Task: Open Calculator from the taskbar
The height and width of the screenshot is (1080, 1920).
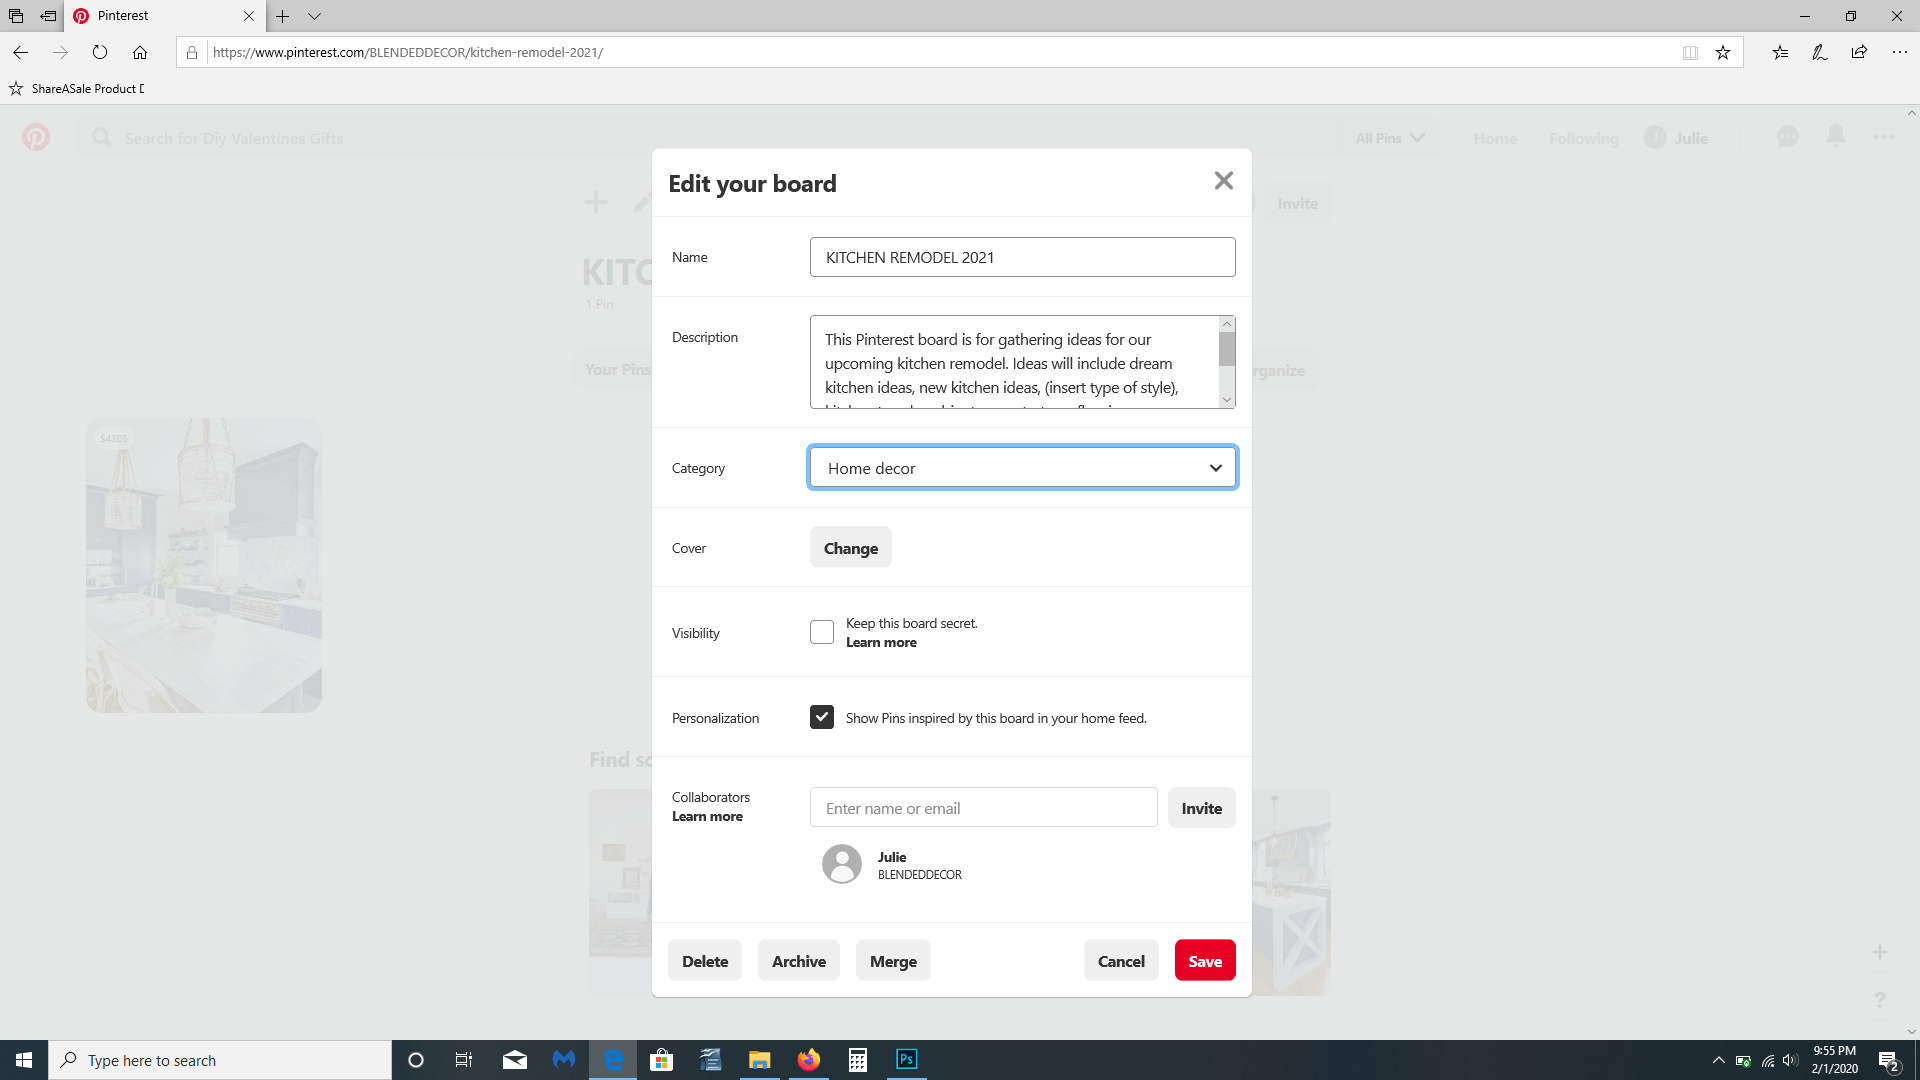Action: pyautogui.click(x=857, y=1059)
